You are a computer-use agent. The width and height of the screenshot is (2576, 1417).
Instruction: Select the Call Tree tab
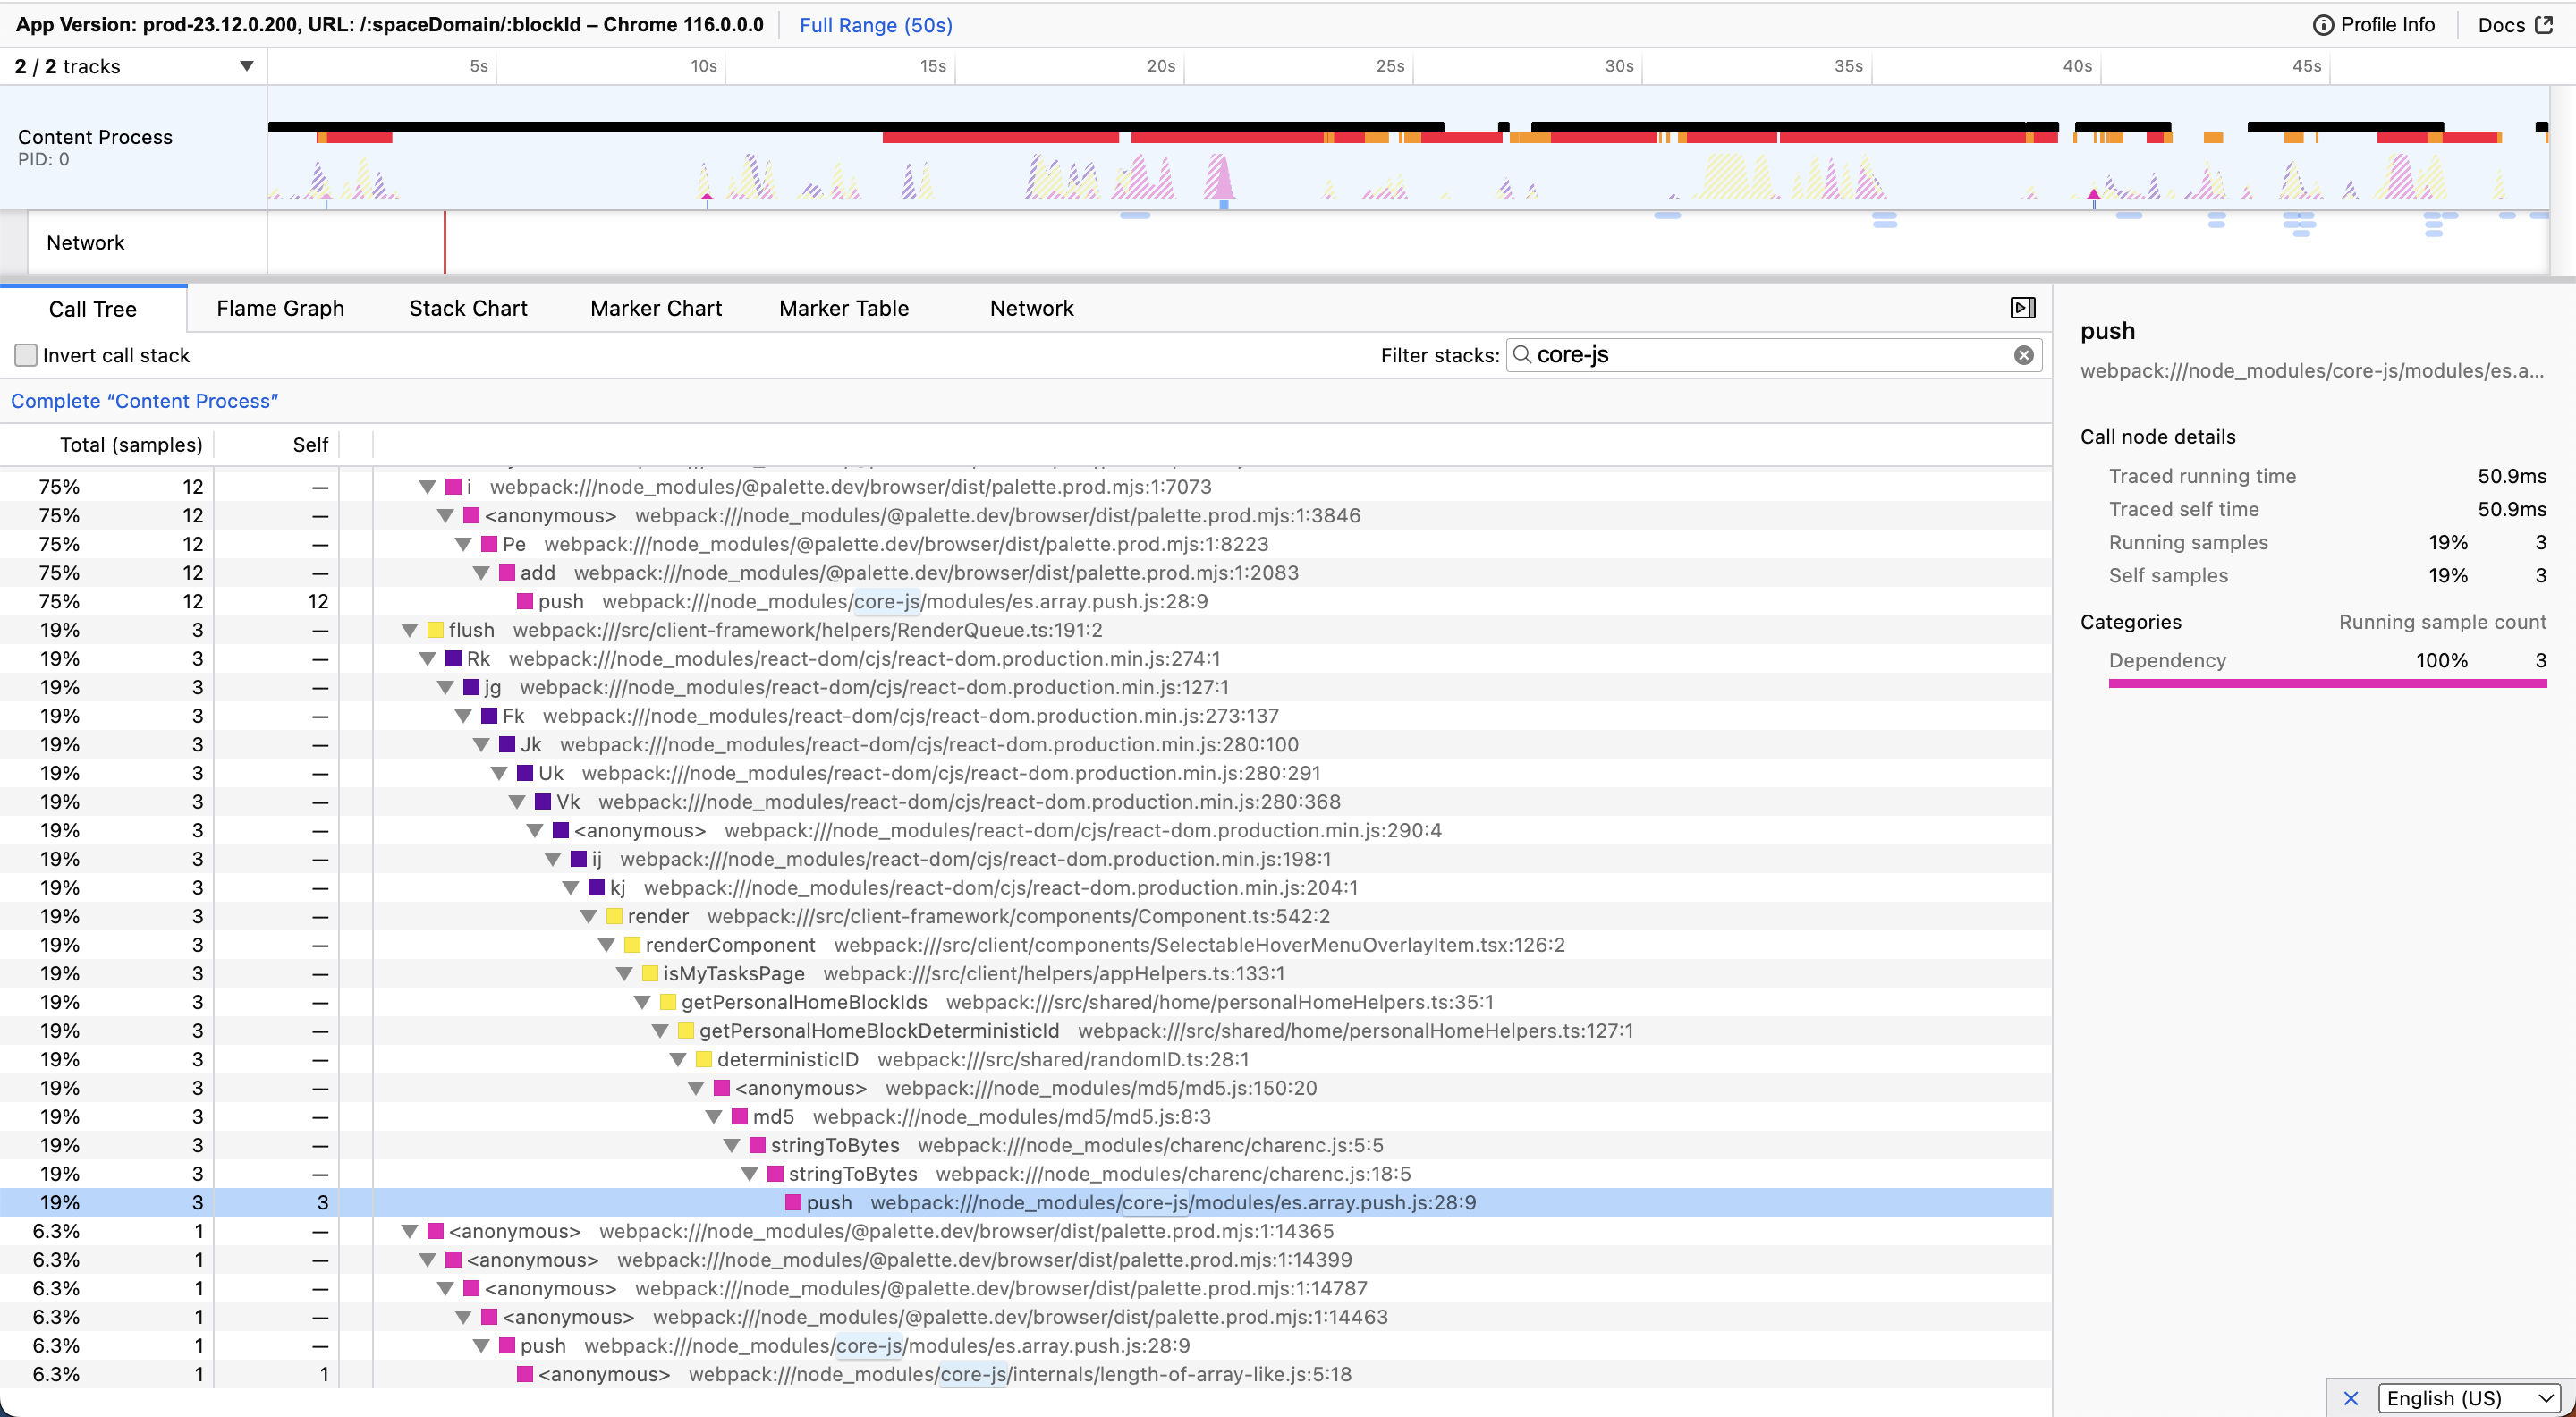coord(93,309)
